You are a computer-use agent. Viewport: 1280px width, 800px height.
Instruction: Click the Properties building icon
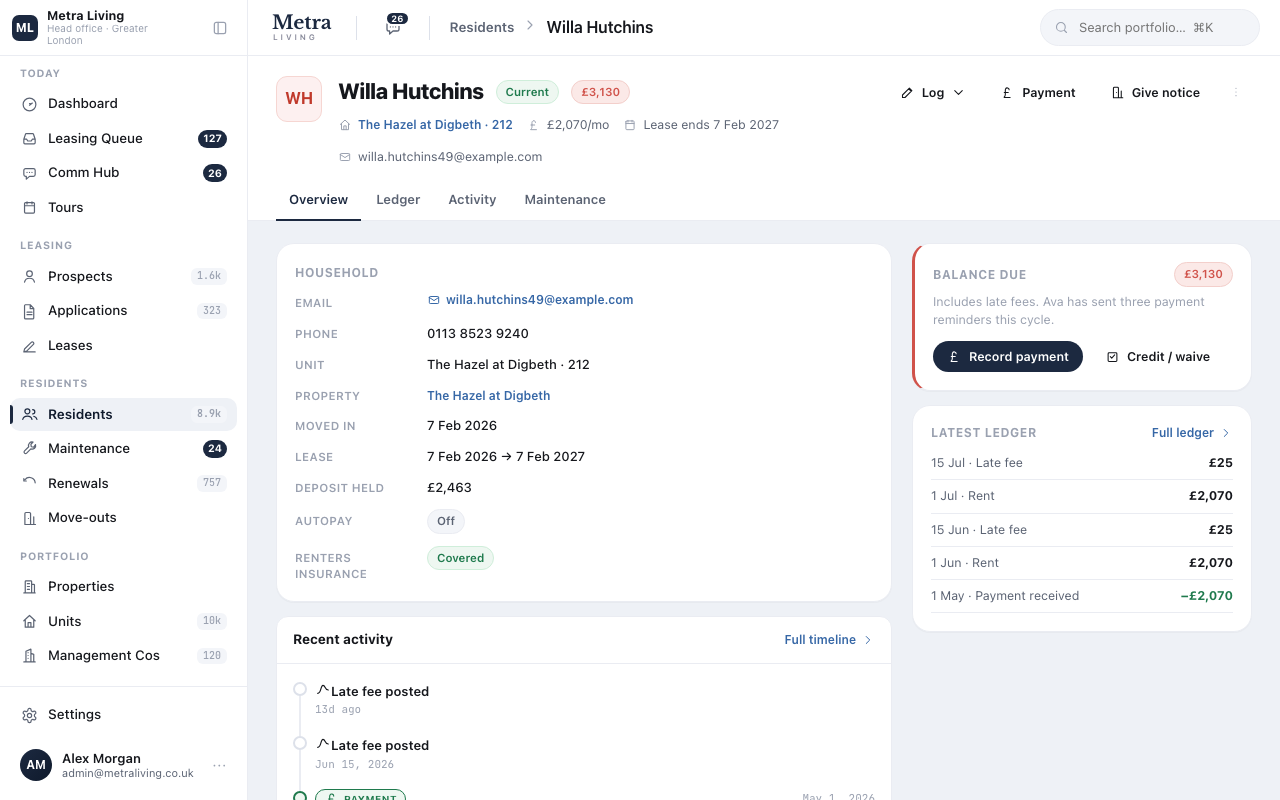coord(30,587)
